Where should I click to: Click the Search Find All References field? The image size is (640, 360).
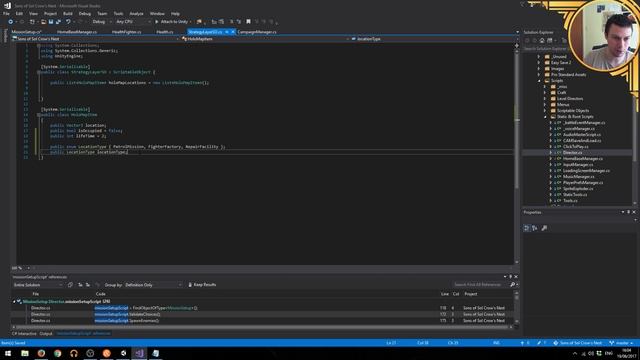(x=481, y=285)
